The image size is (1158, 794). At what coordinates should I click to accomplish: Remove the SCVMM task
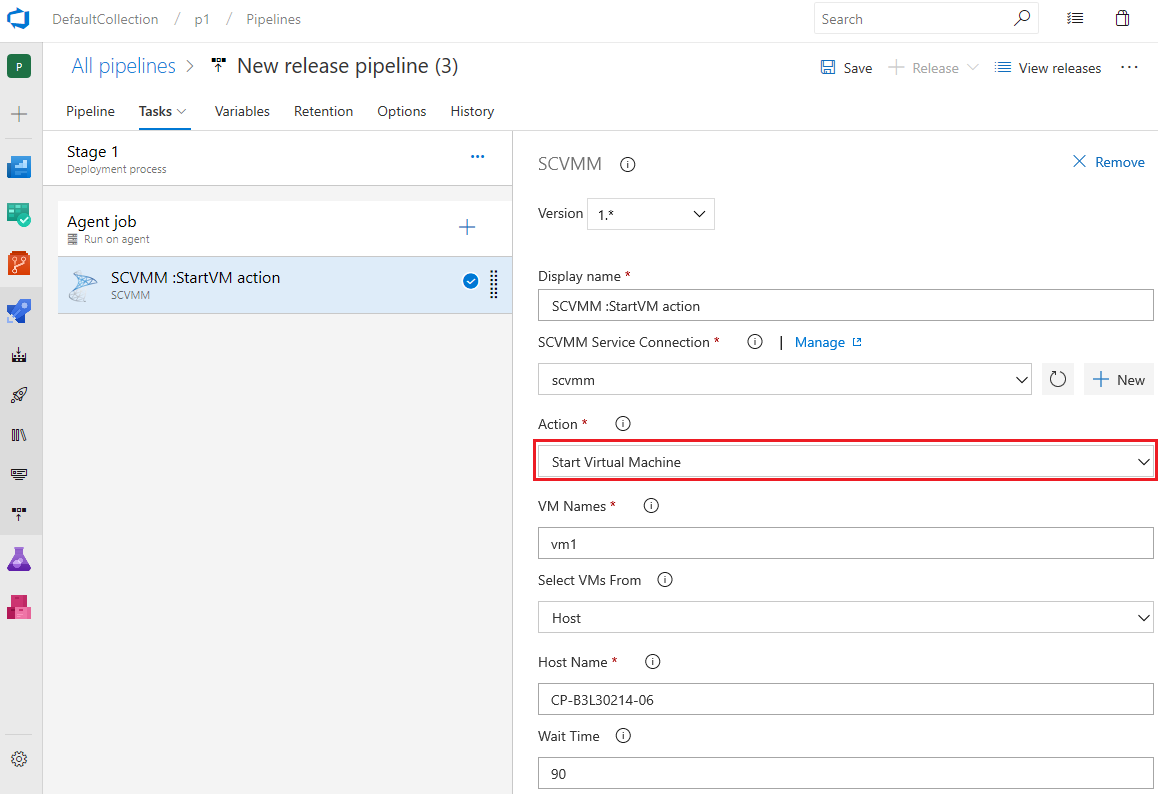point(1109,162)
